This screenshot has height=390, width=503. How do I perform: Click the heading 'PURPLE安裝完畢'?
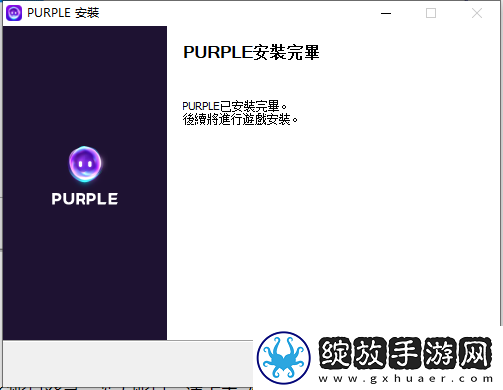(x=251, y=53)
